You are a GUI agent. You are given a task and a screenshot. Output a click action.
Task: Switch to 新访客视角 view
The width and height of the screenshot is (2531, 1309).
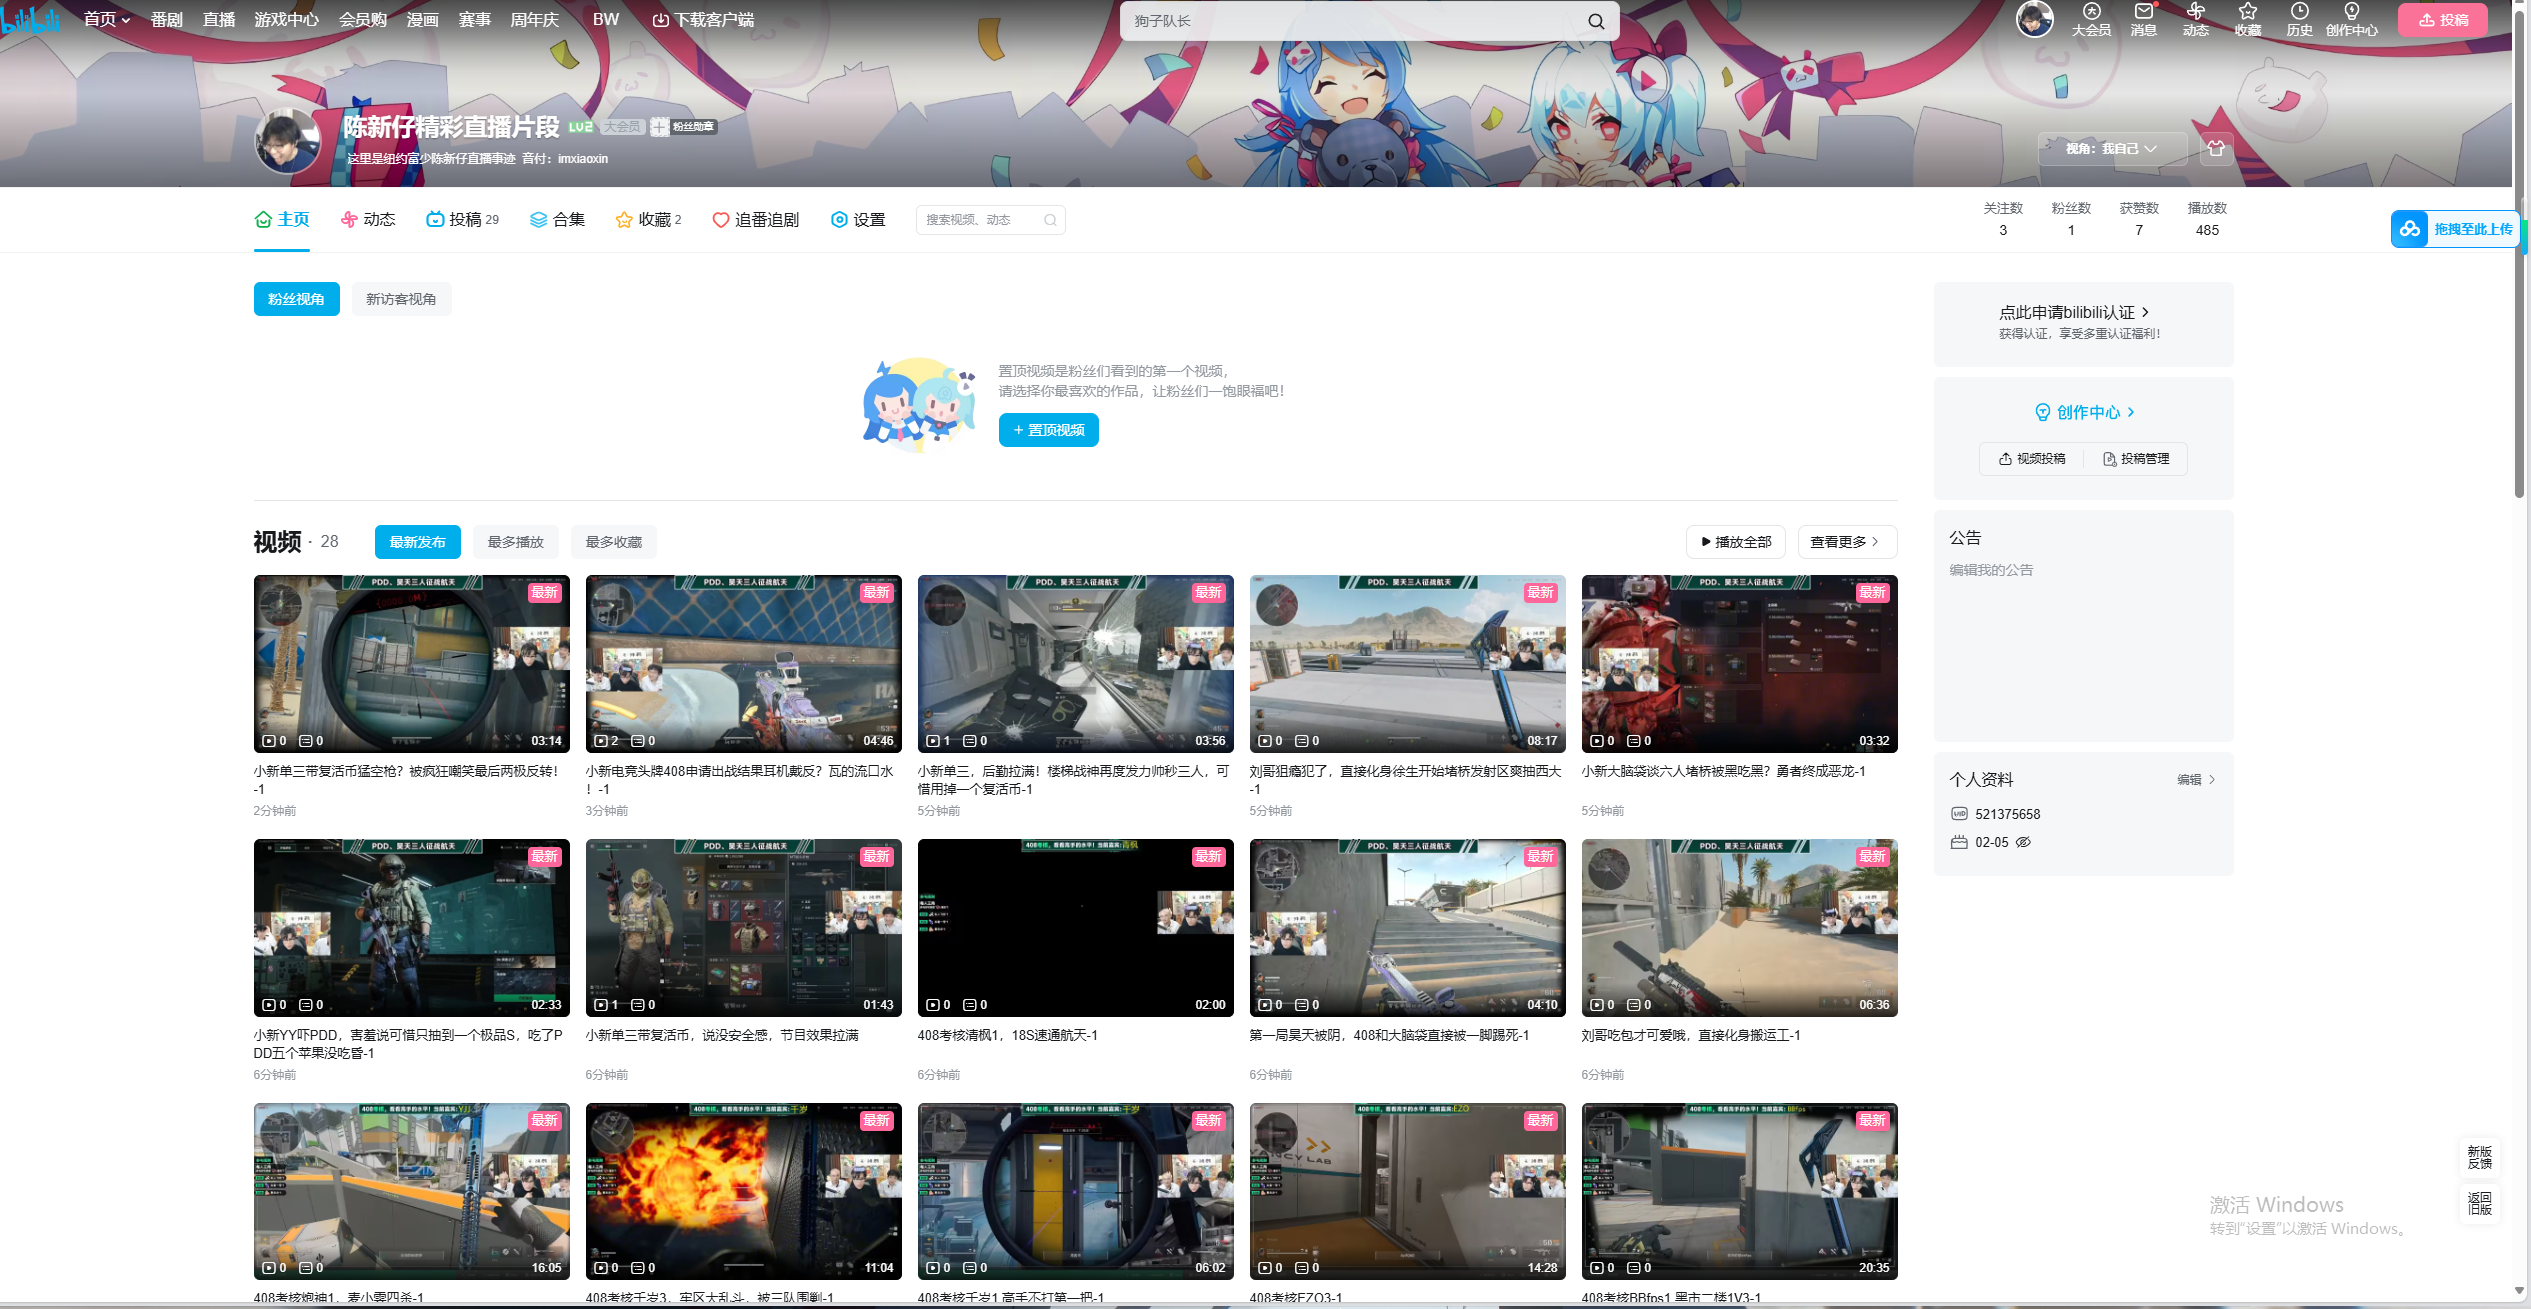click(401, 299)
